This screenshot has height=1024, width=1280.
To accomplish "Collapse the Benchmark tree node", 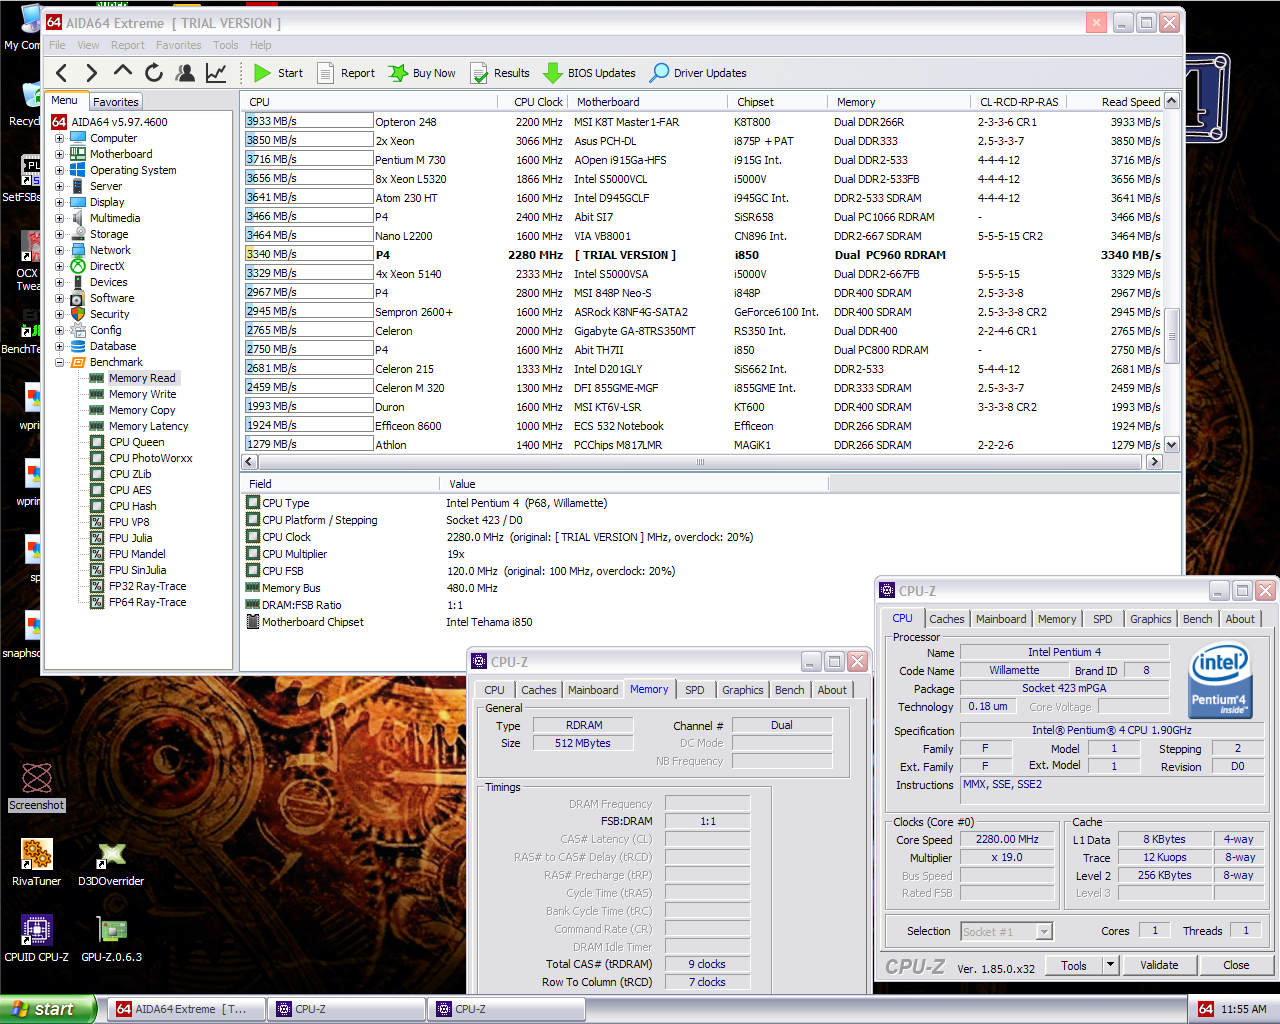I will click(59, 362).
